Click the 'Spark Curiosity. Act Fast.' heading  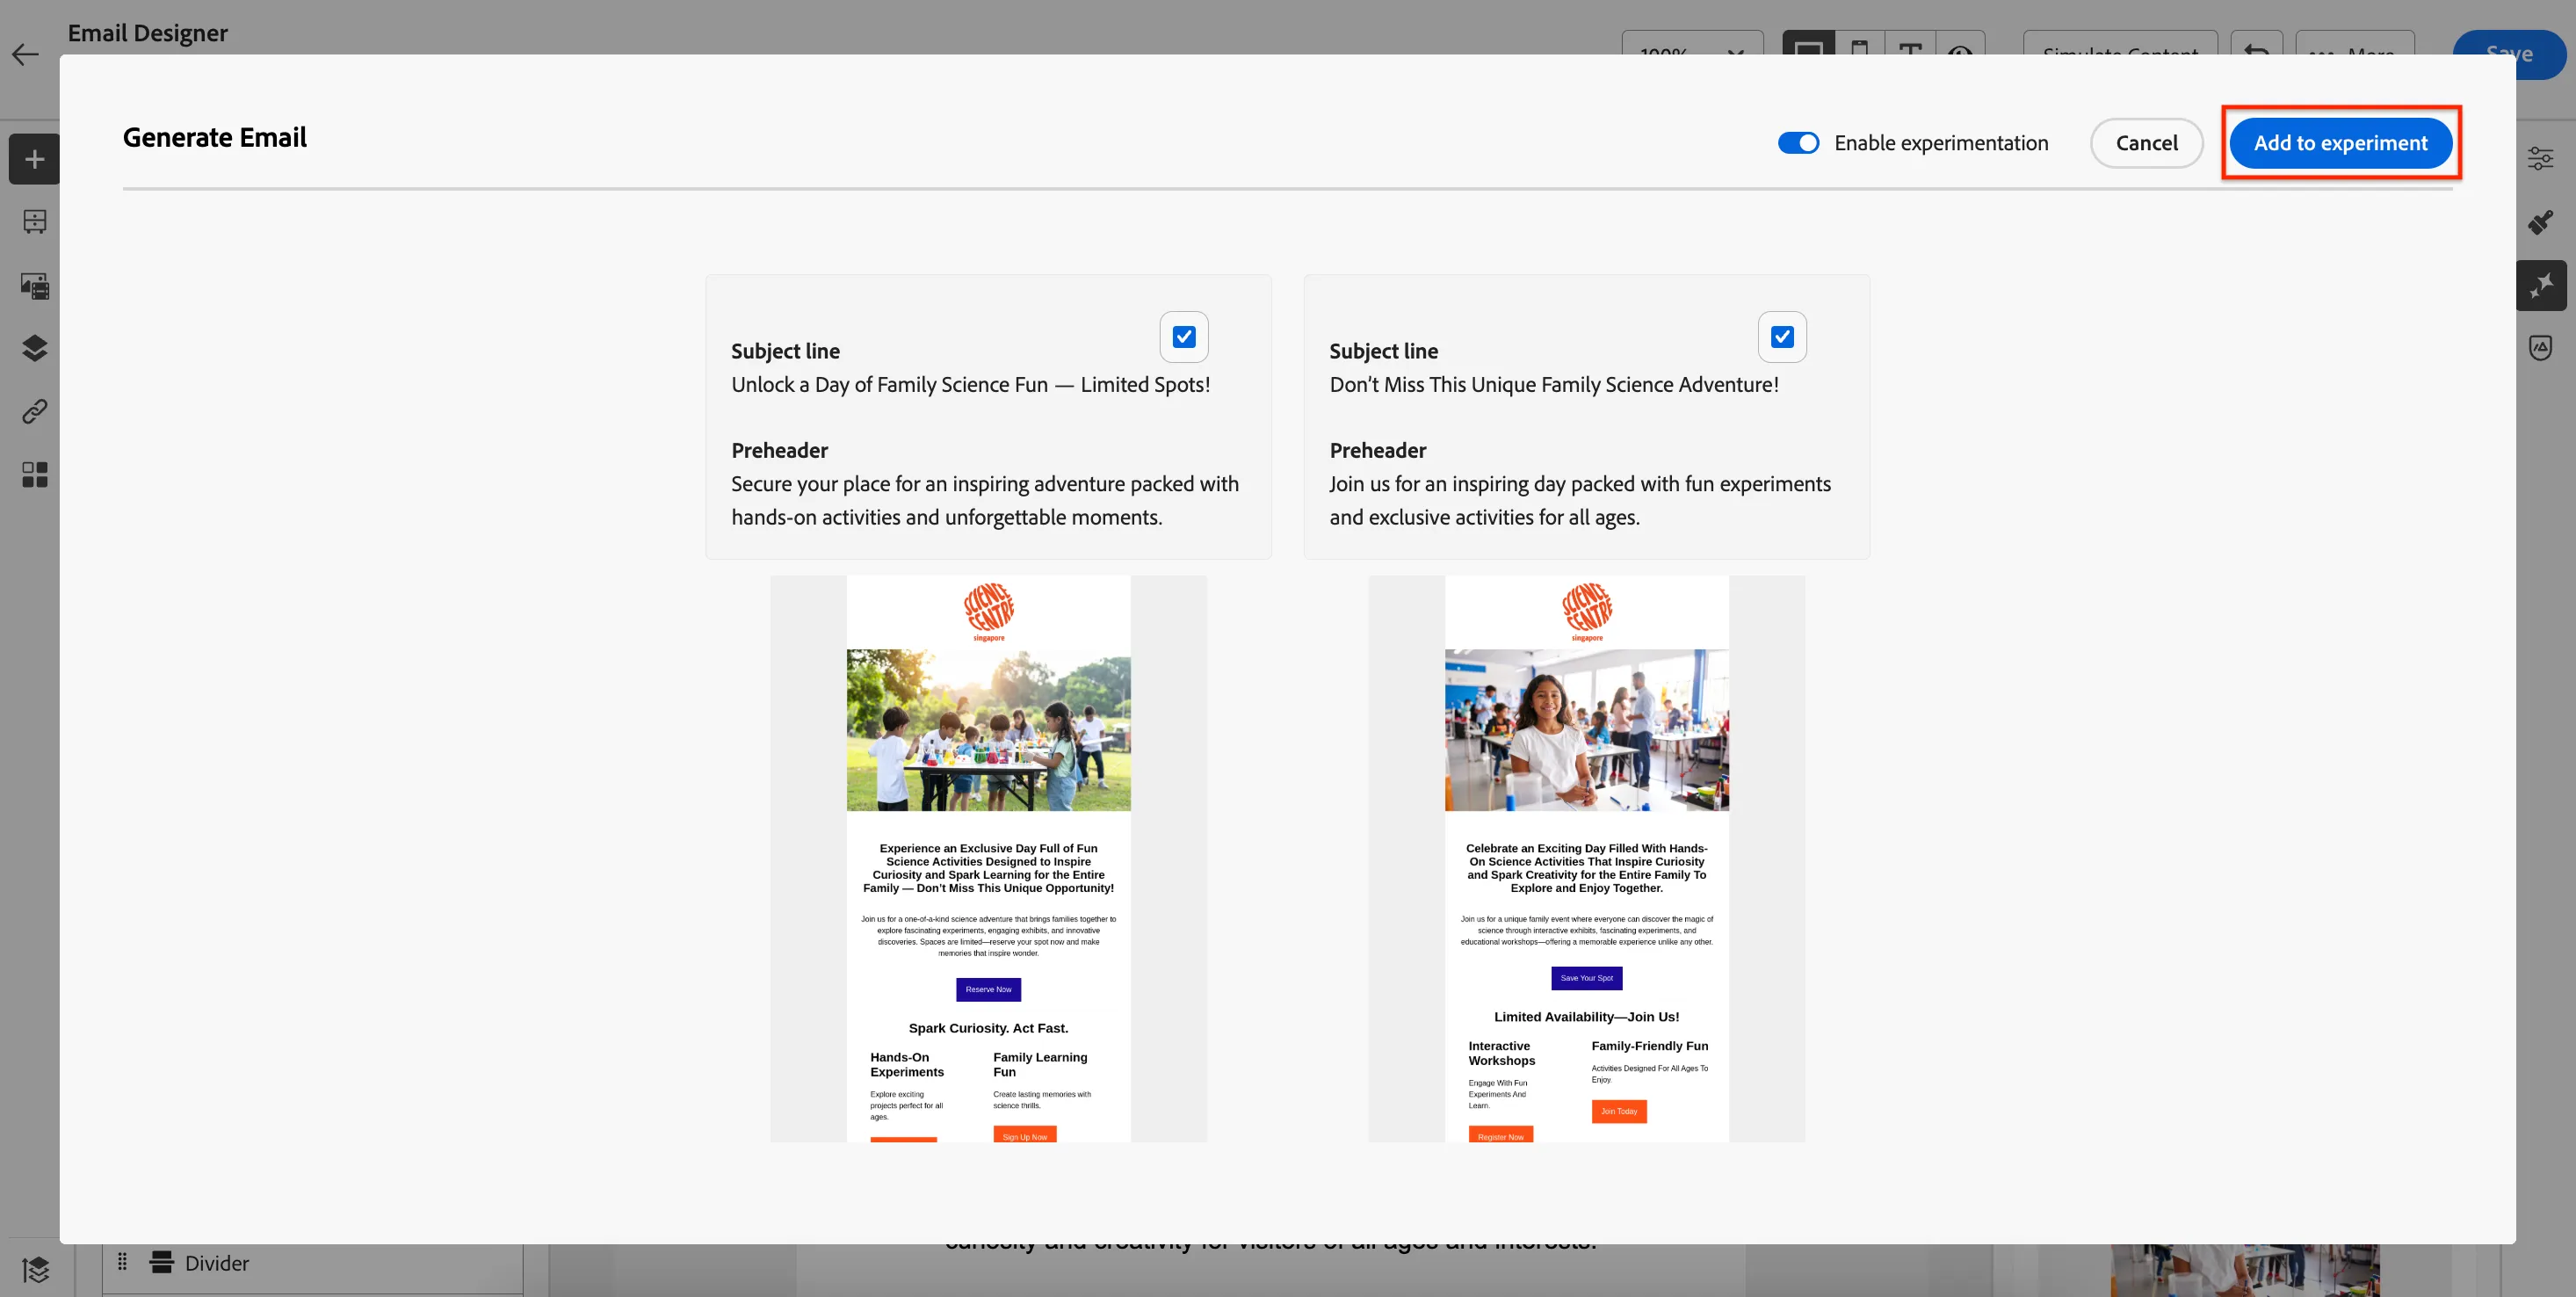988,1028
